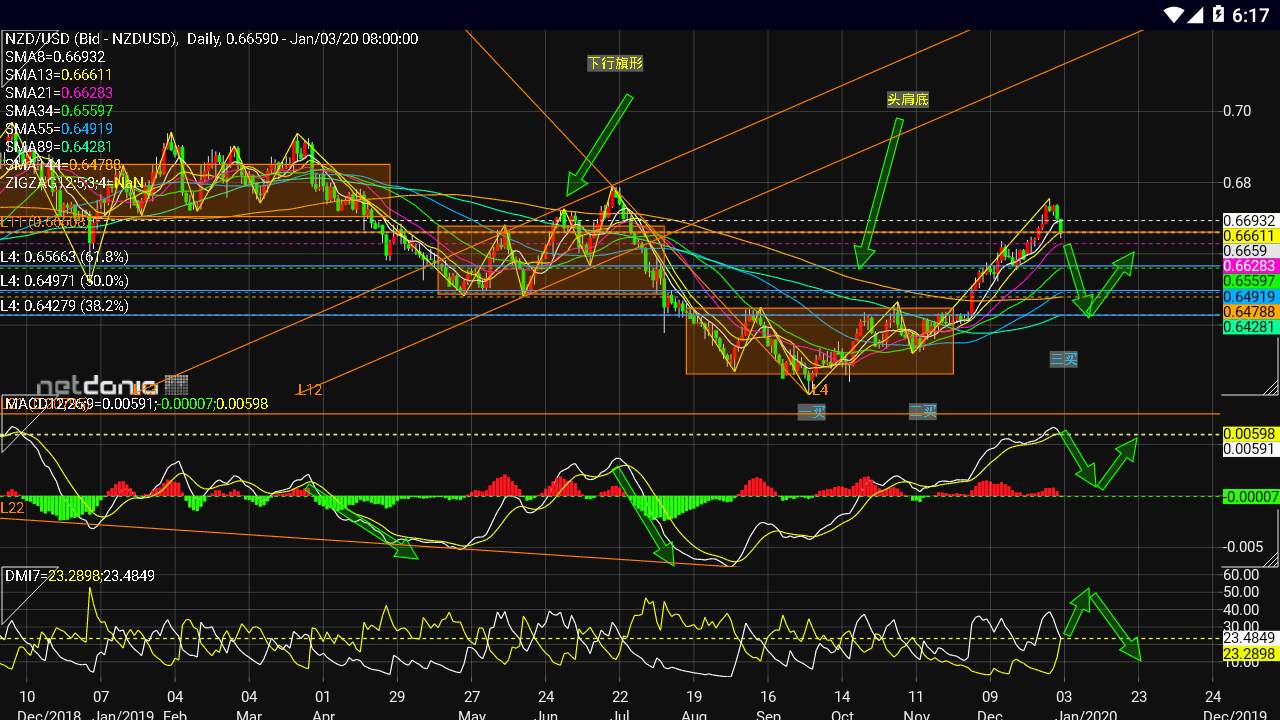This screenshot has height=720, width=1280.
Task: Tap the 60.00 DMI axis label
Action: pos(1242,575)
